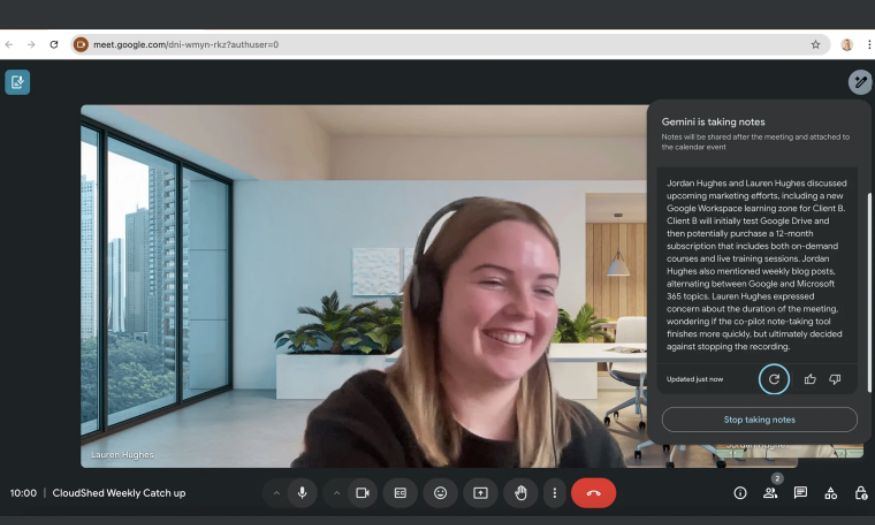Click the Gemini notes panel scrollbar
This screenshot has width=875, height=525.
click(868, 292)
